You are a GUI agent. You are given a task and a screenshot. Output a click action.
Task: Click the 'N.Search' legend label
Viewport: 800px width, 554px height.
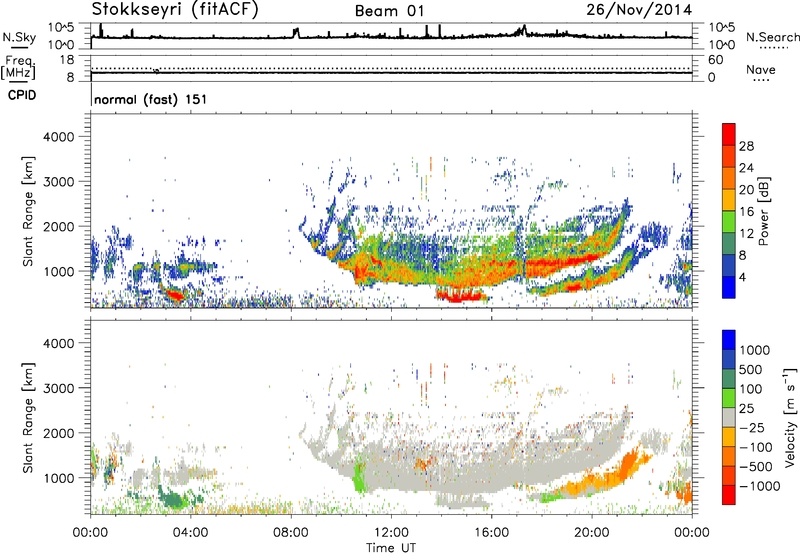(x=772, y=37)
